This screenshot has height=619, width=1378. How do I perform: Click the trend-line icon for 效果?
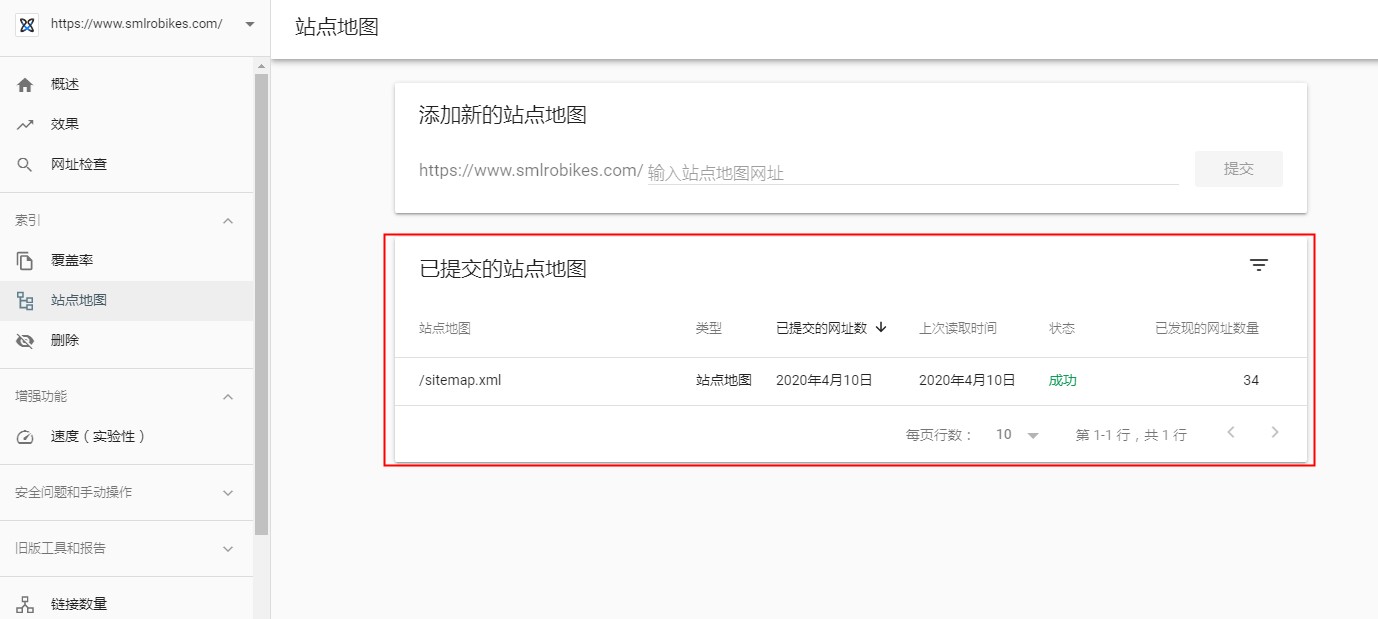coord(26,125)
